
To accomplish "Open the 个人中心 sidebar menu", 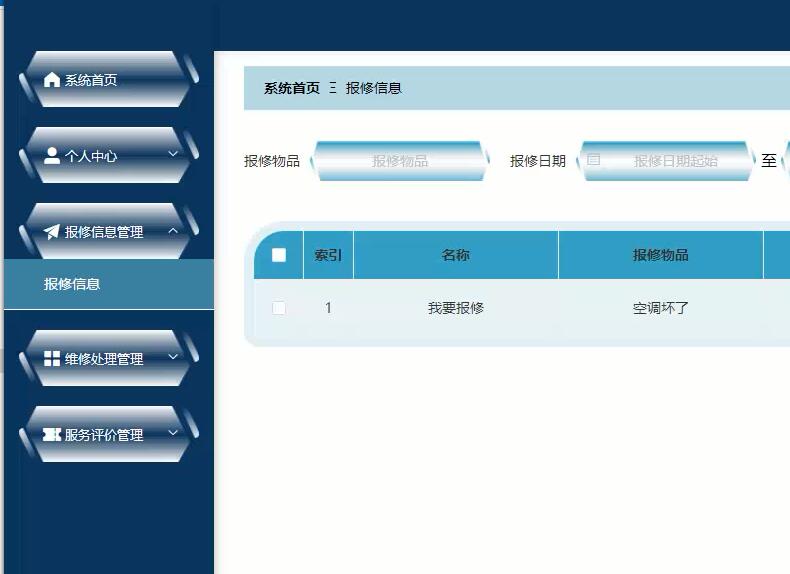I will (109, 155).
